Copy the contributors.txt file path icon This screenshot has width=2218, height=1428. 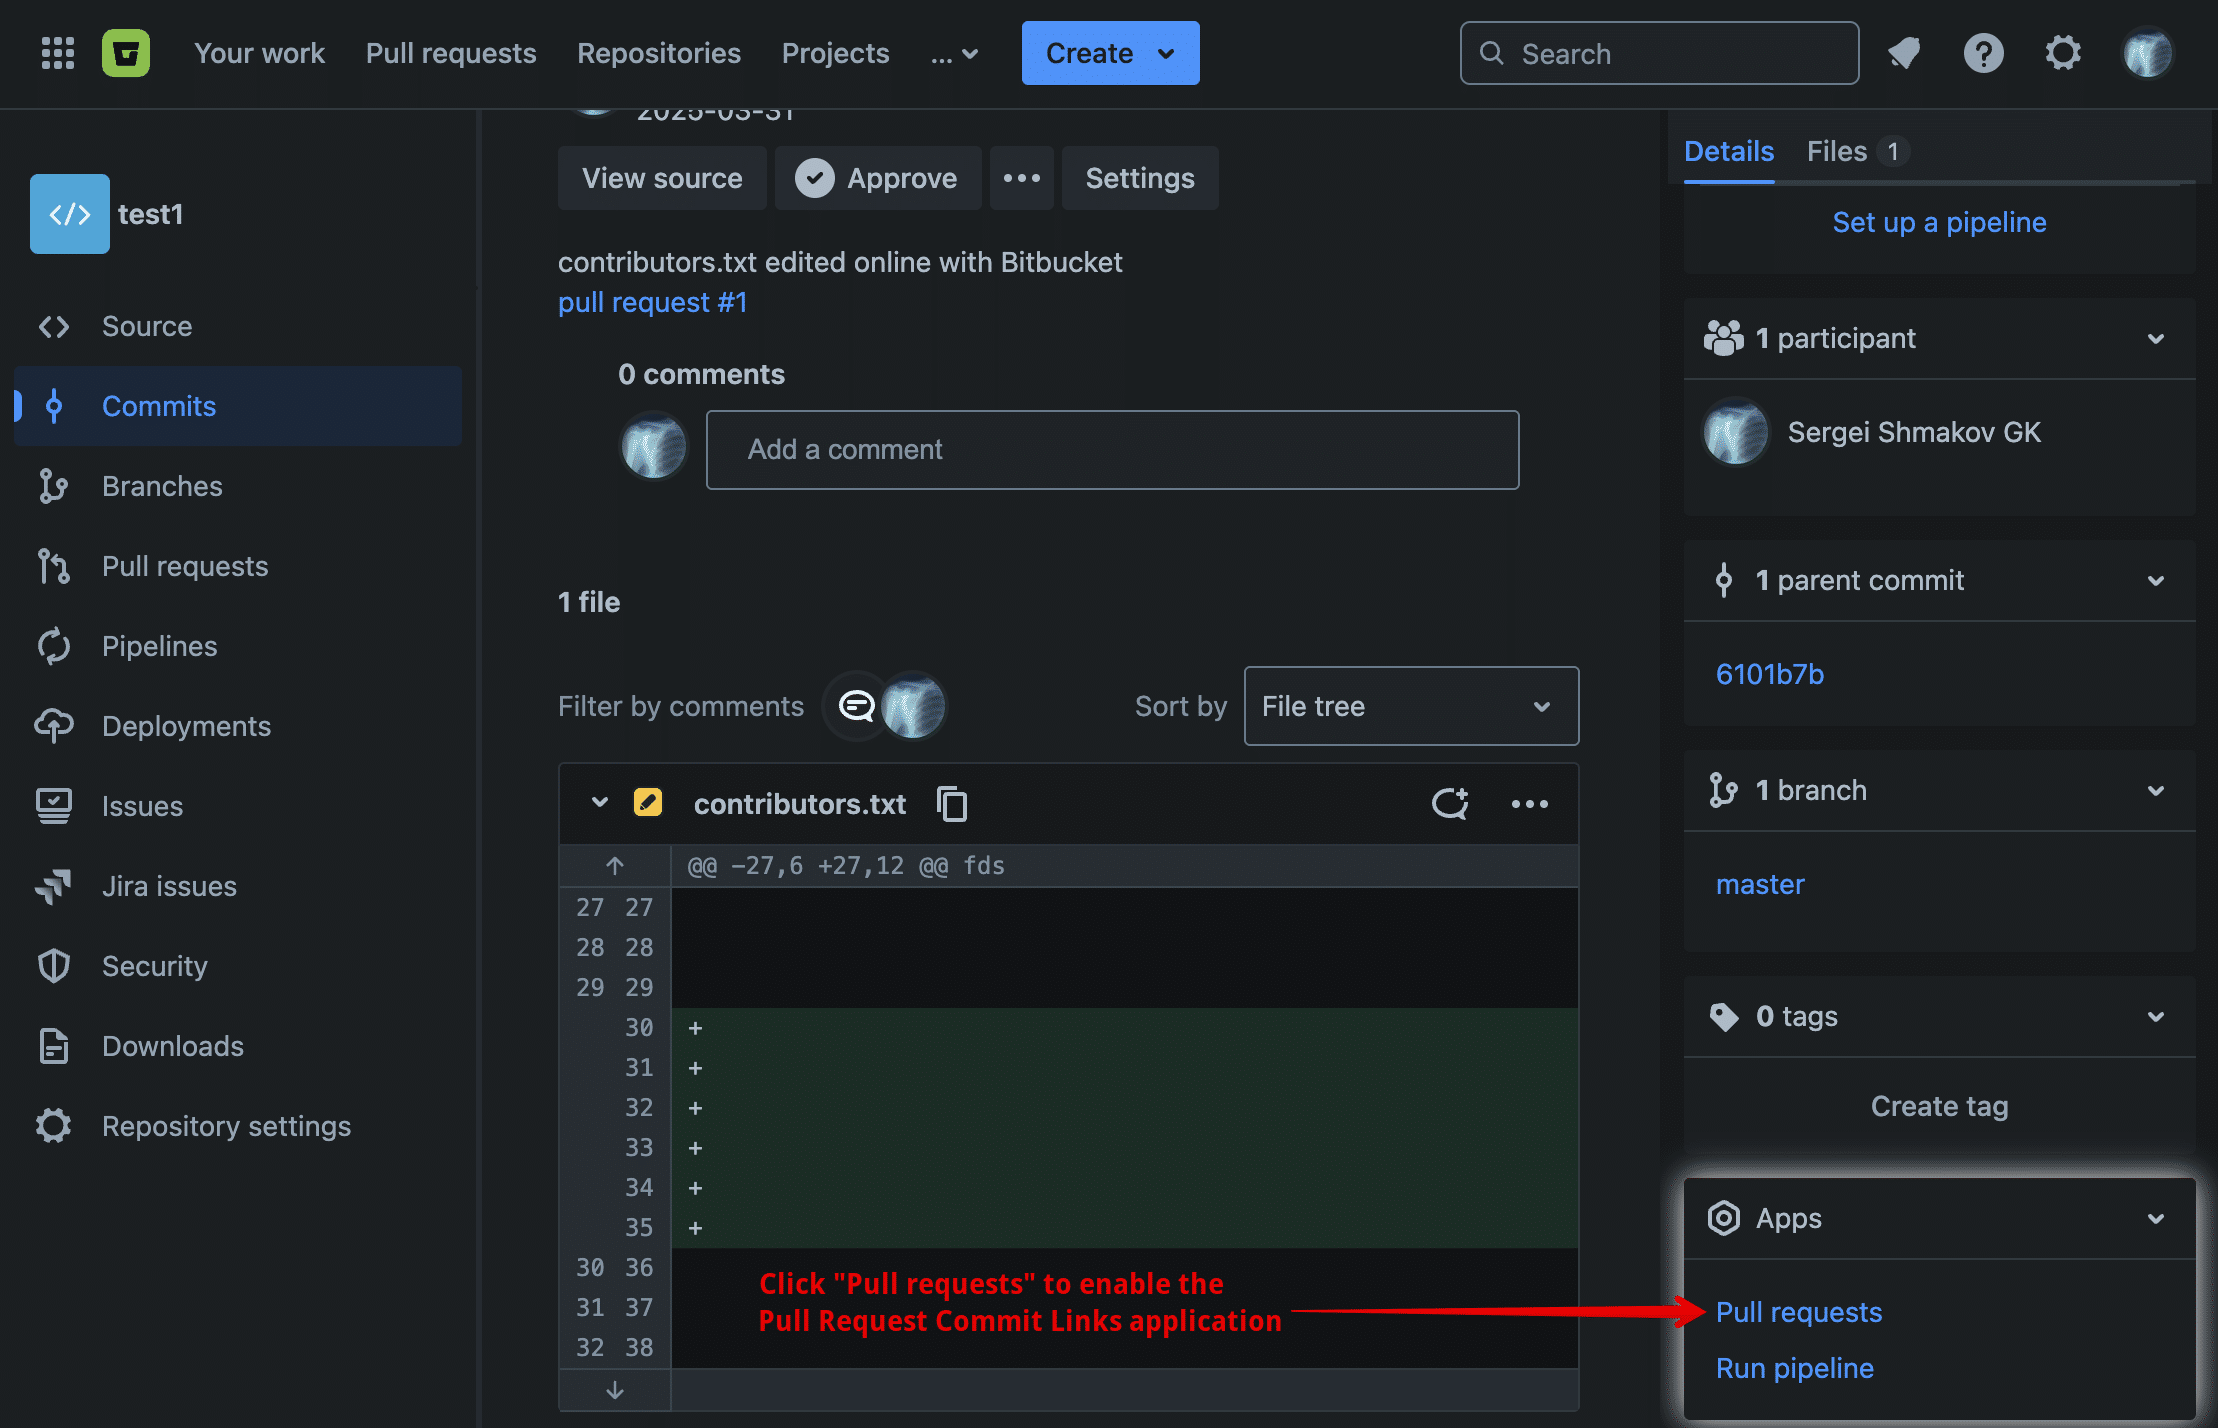tap(951, 804)
